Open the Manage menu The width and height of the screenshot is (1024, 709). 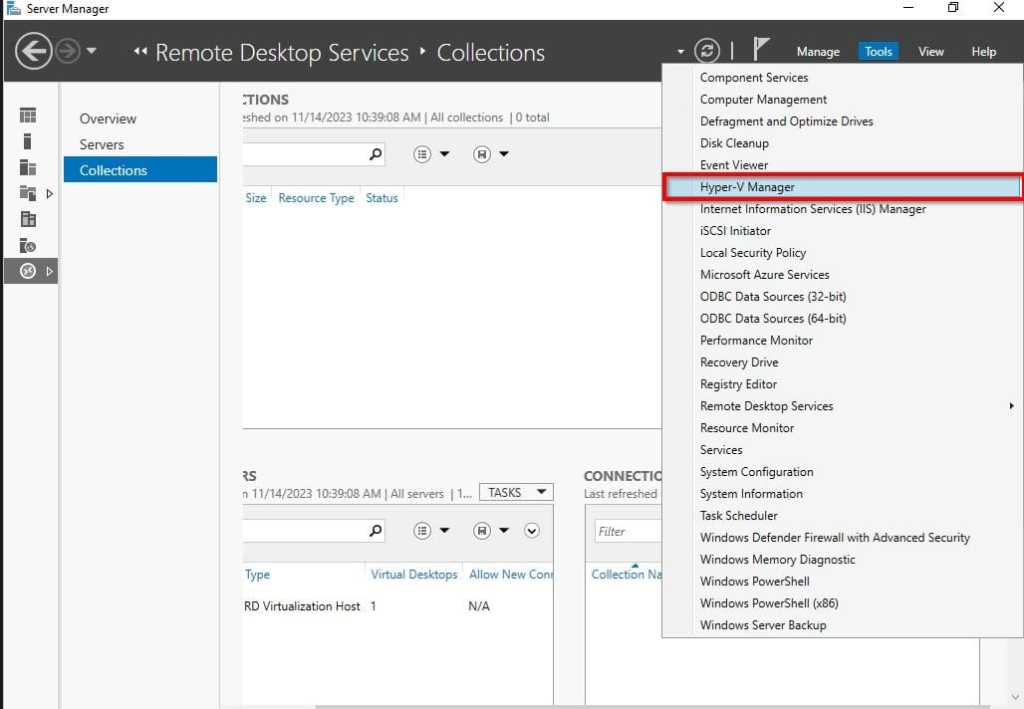pyautogui.click(x=818, y=52)
